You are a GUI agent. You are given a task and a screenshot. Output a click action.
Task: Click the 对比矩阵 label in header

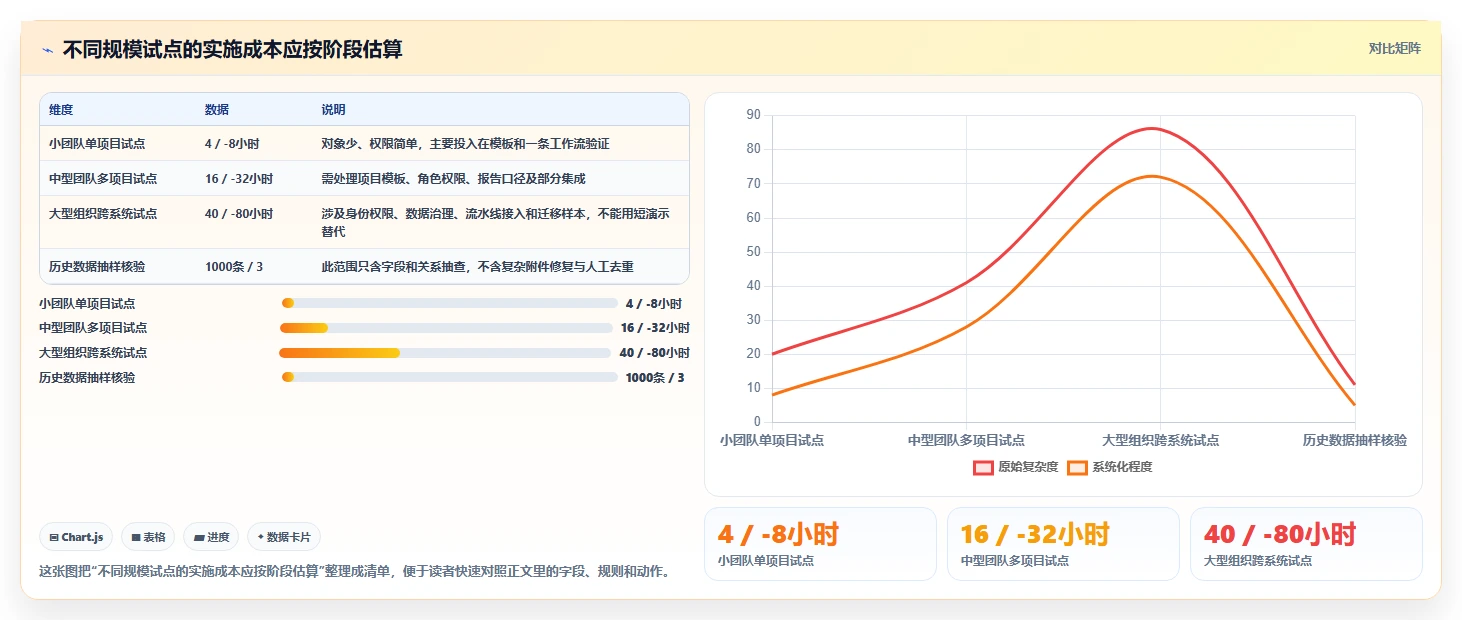pos(1394,48)
